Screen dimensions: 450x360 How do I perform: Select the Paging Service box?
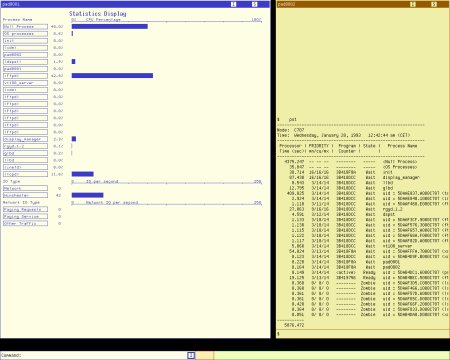click(25, 216)
